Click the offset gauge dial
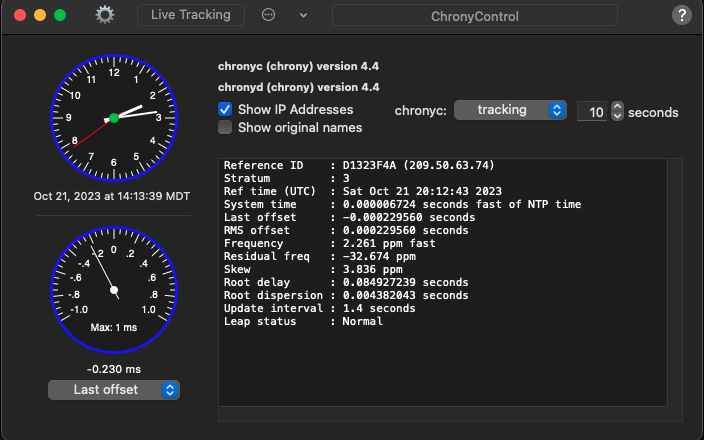Image resolution: width=704 pixels, height=440 pixels. tap(114, 290)
